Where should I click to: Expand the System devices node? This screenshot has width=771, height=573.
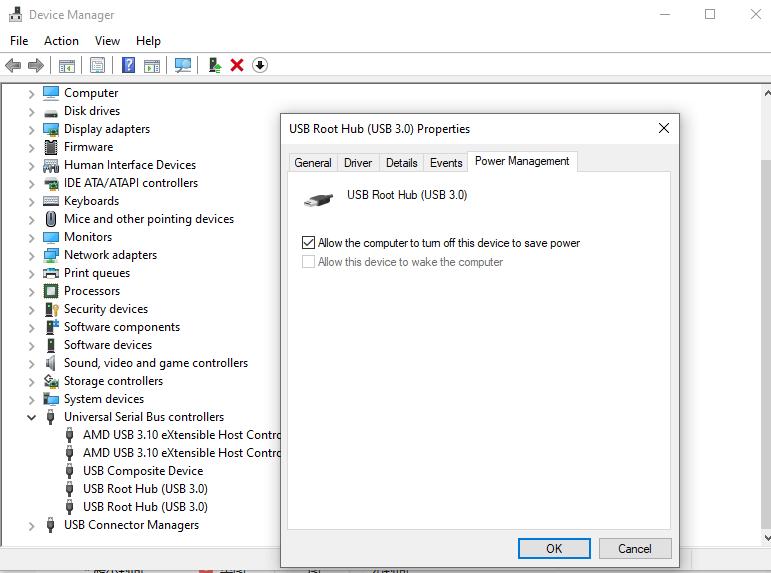[x=31, y=400]
